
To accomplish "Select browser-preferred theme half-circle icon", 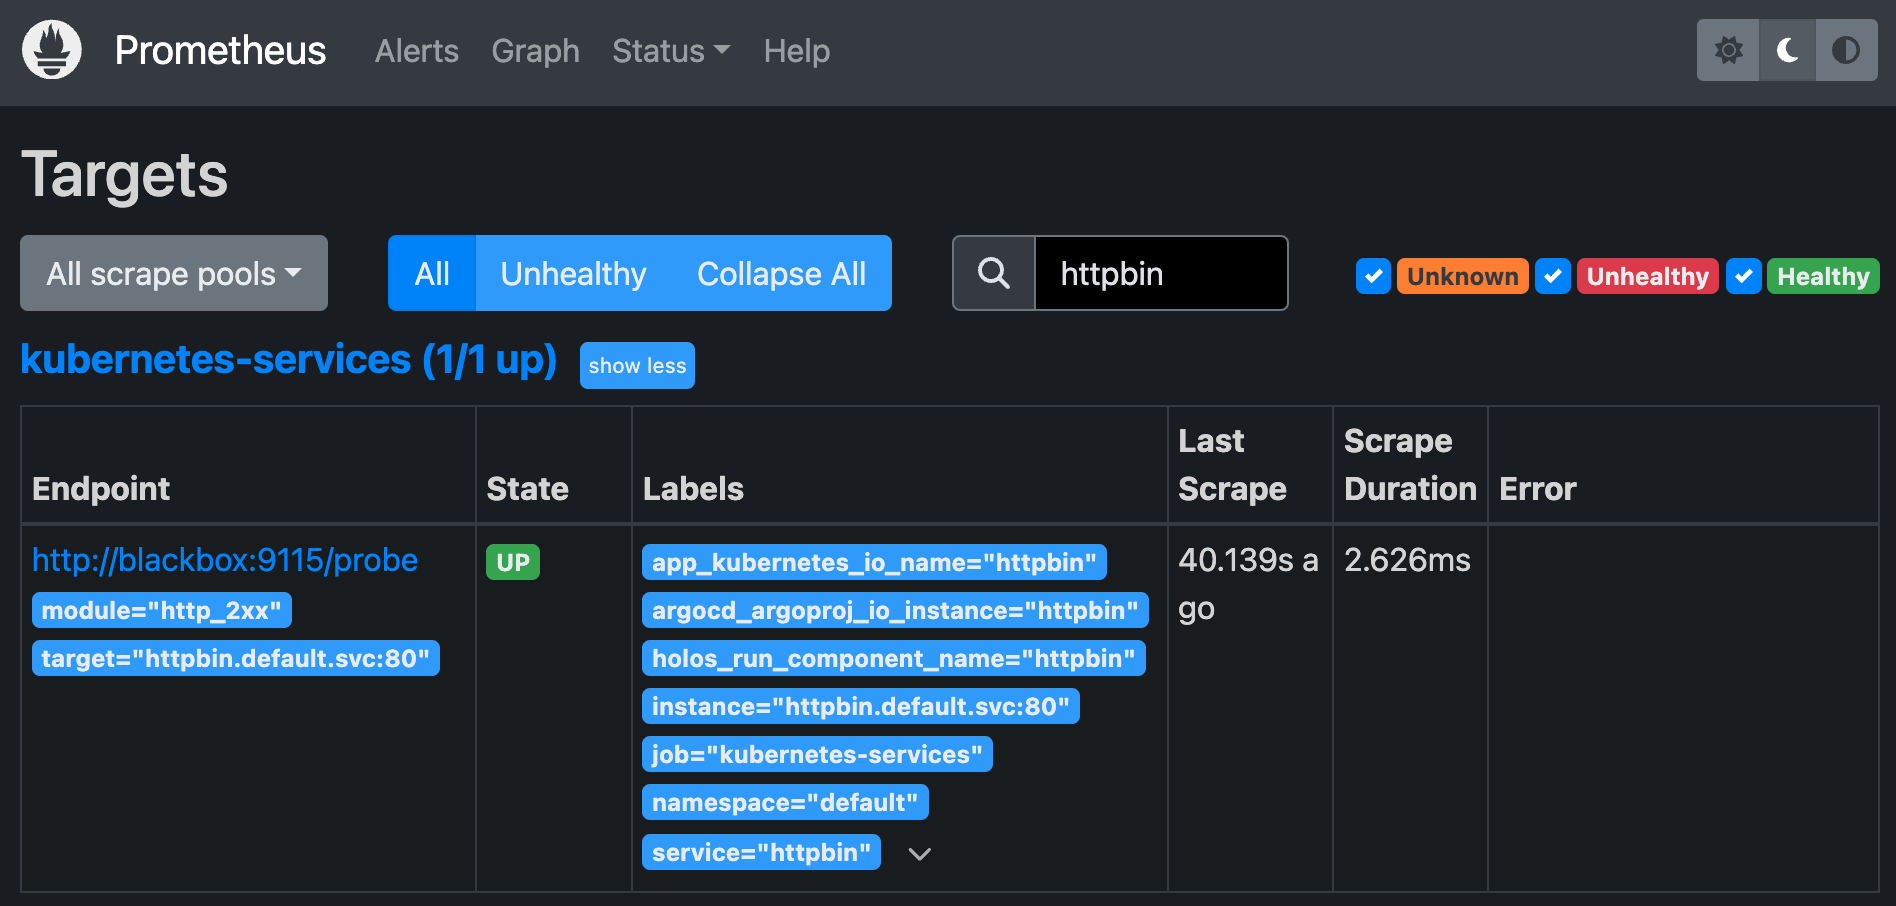I will [x=1846, y=50].
